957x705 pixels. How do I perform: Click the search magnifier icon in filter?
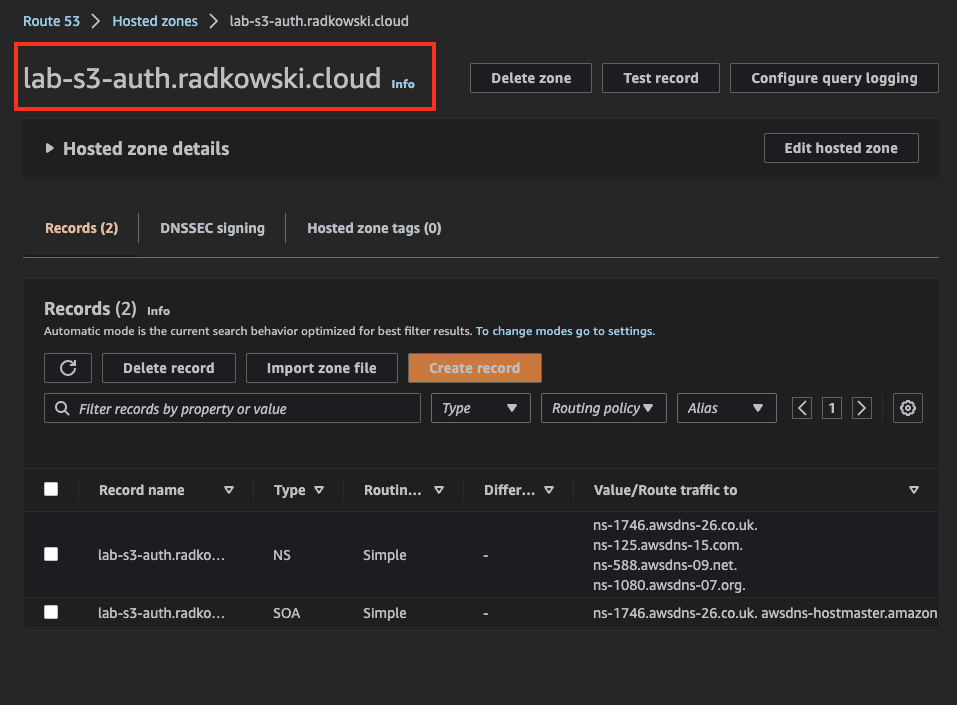[62, 408]
